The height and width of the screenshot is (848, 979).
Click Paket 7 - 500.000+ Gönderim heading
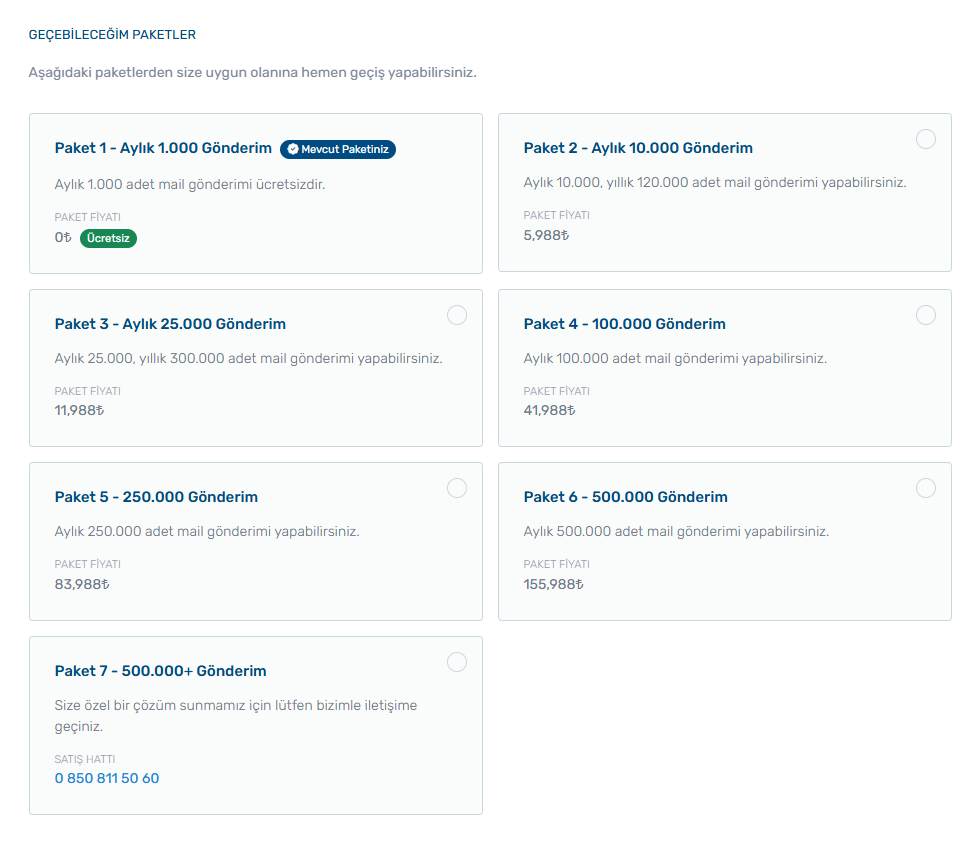[160, 671]
